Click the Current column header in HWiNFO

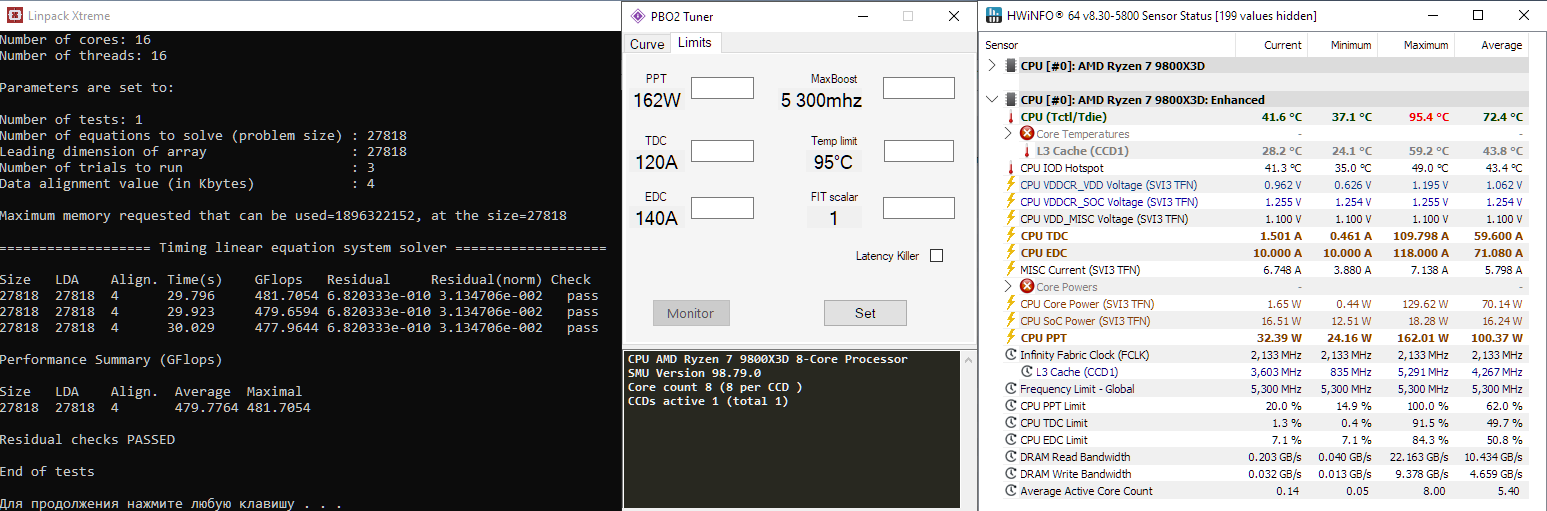pos(1271,45)
